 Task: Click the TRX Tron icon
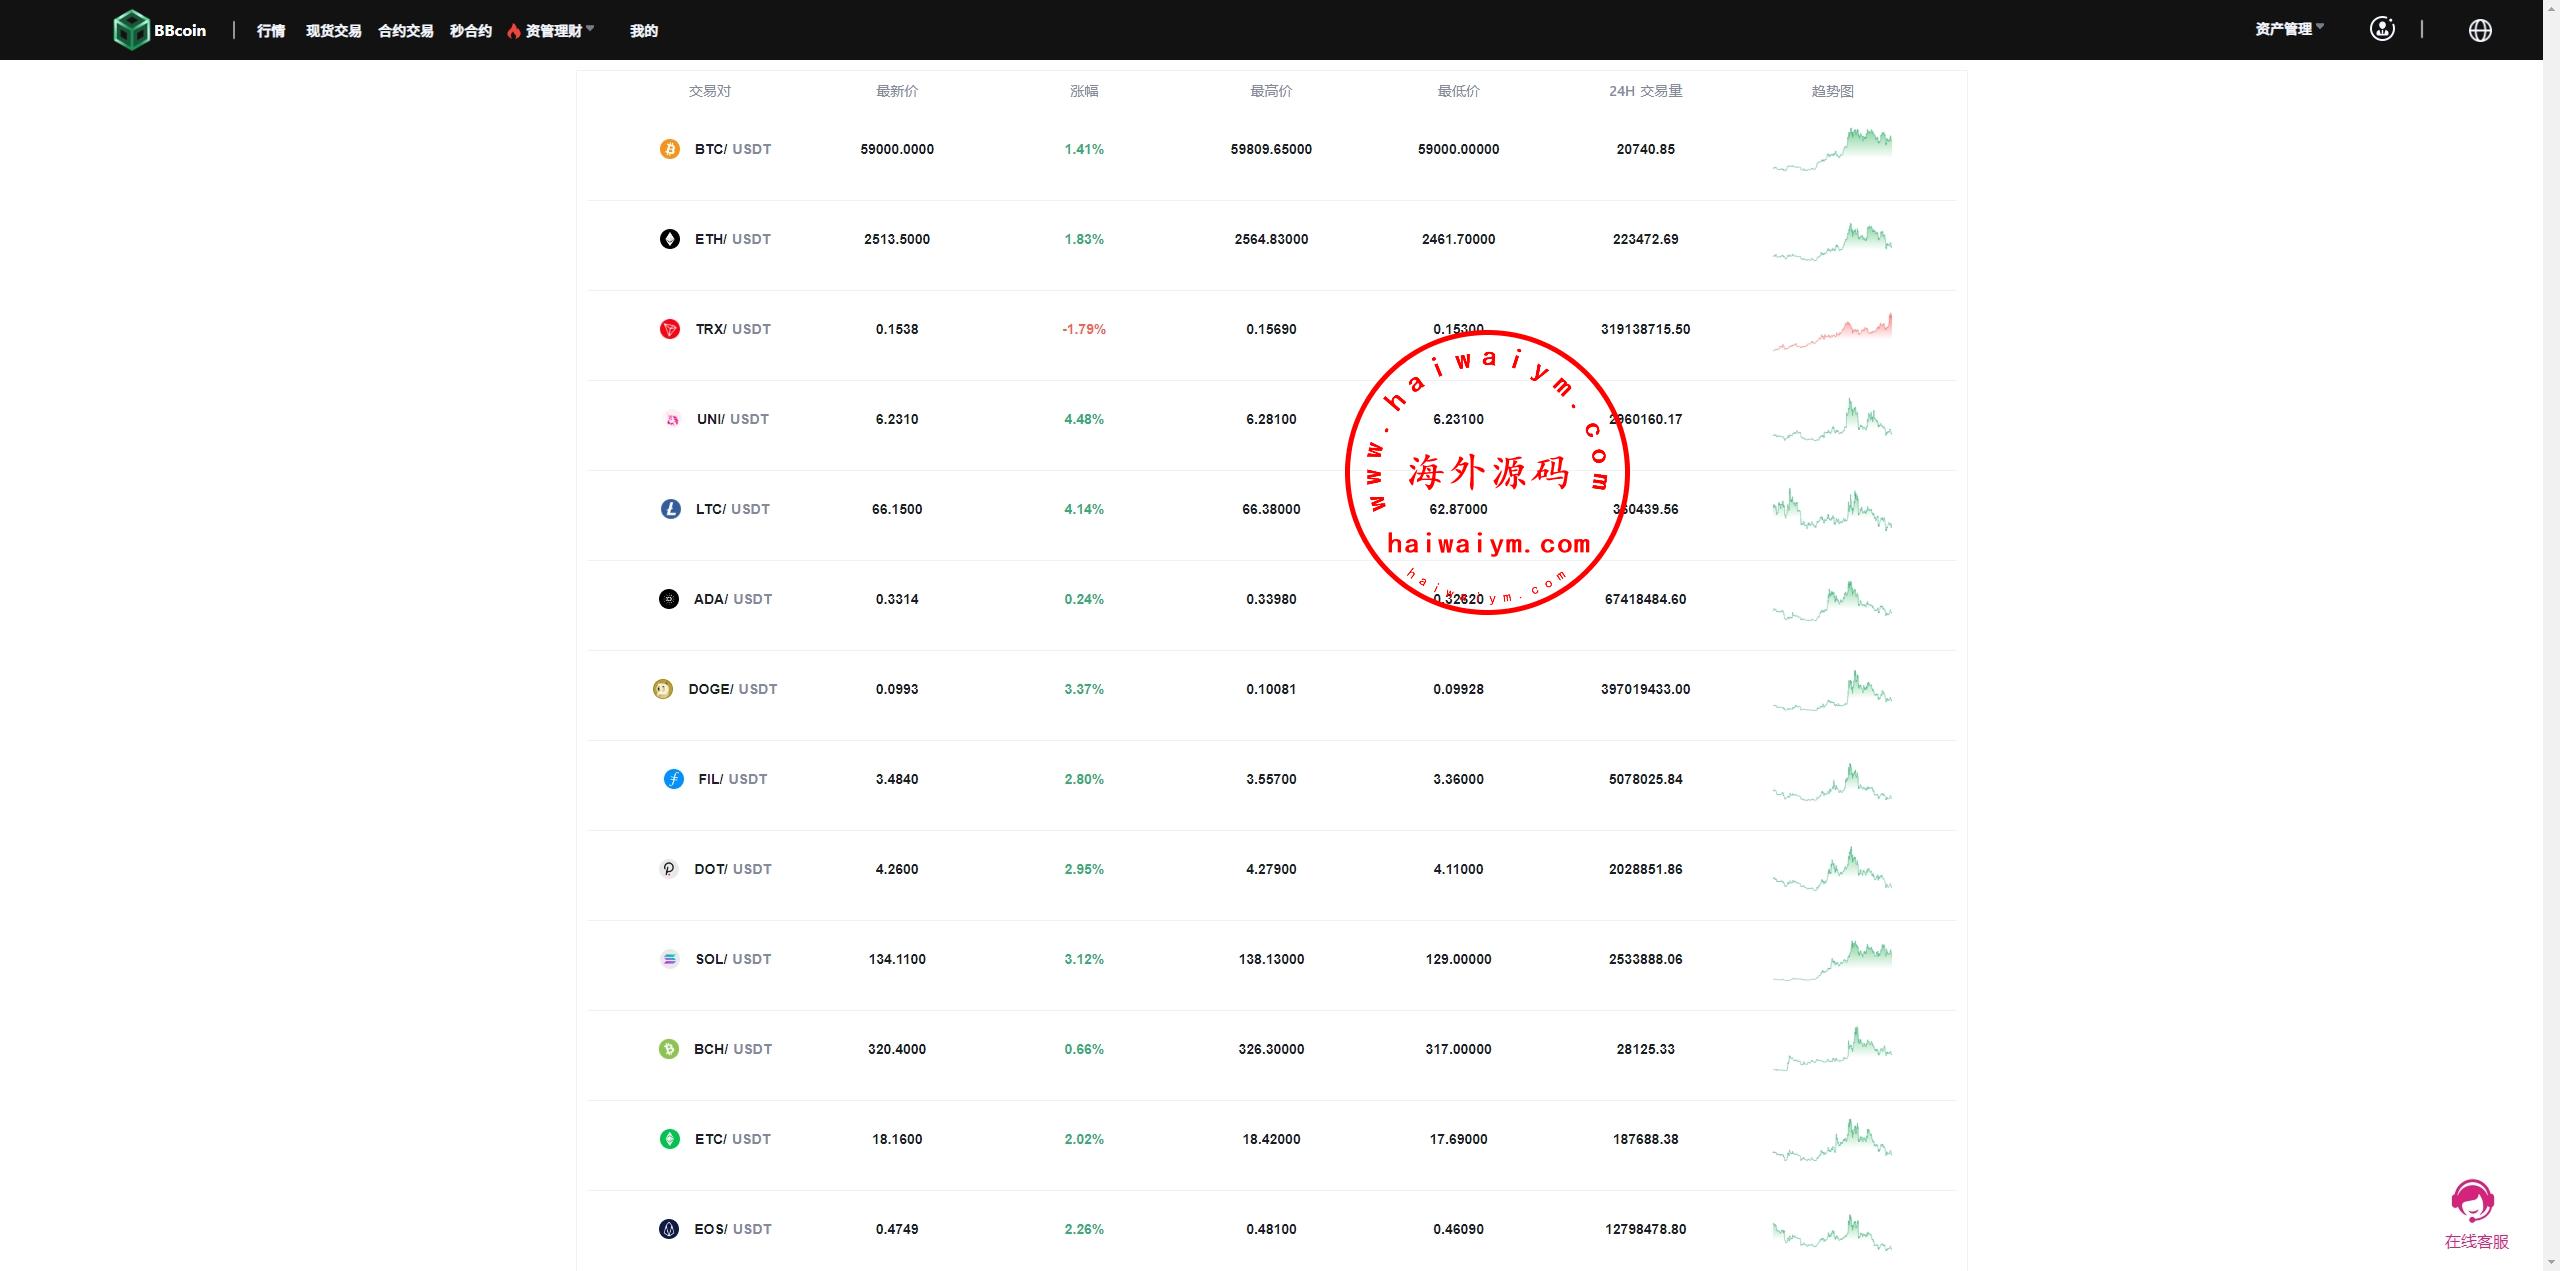[x=669, y=329]
